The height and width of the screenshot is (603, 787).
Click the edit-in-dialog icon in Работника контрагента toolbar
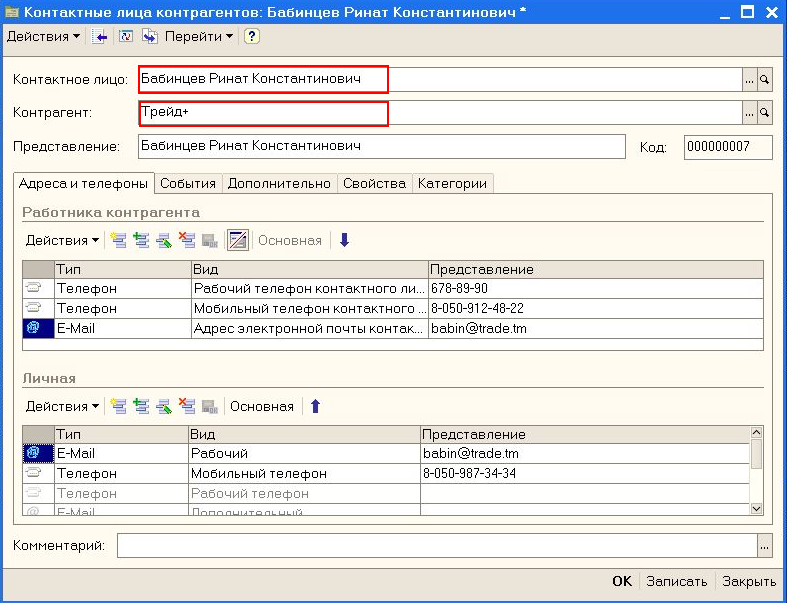click(237, 240)
